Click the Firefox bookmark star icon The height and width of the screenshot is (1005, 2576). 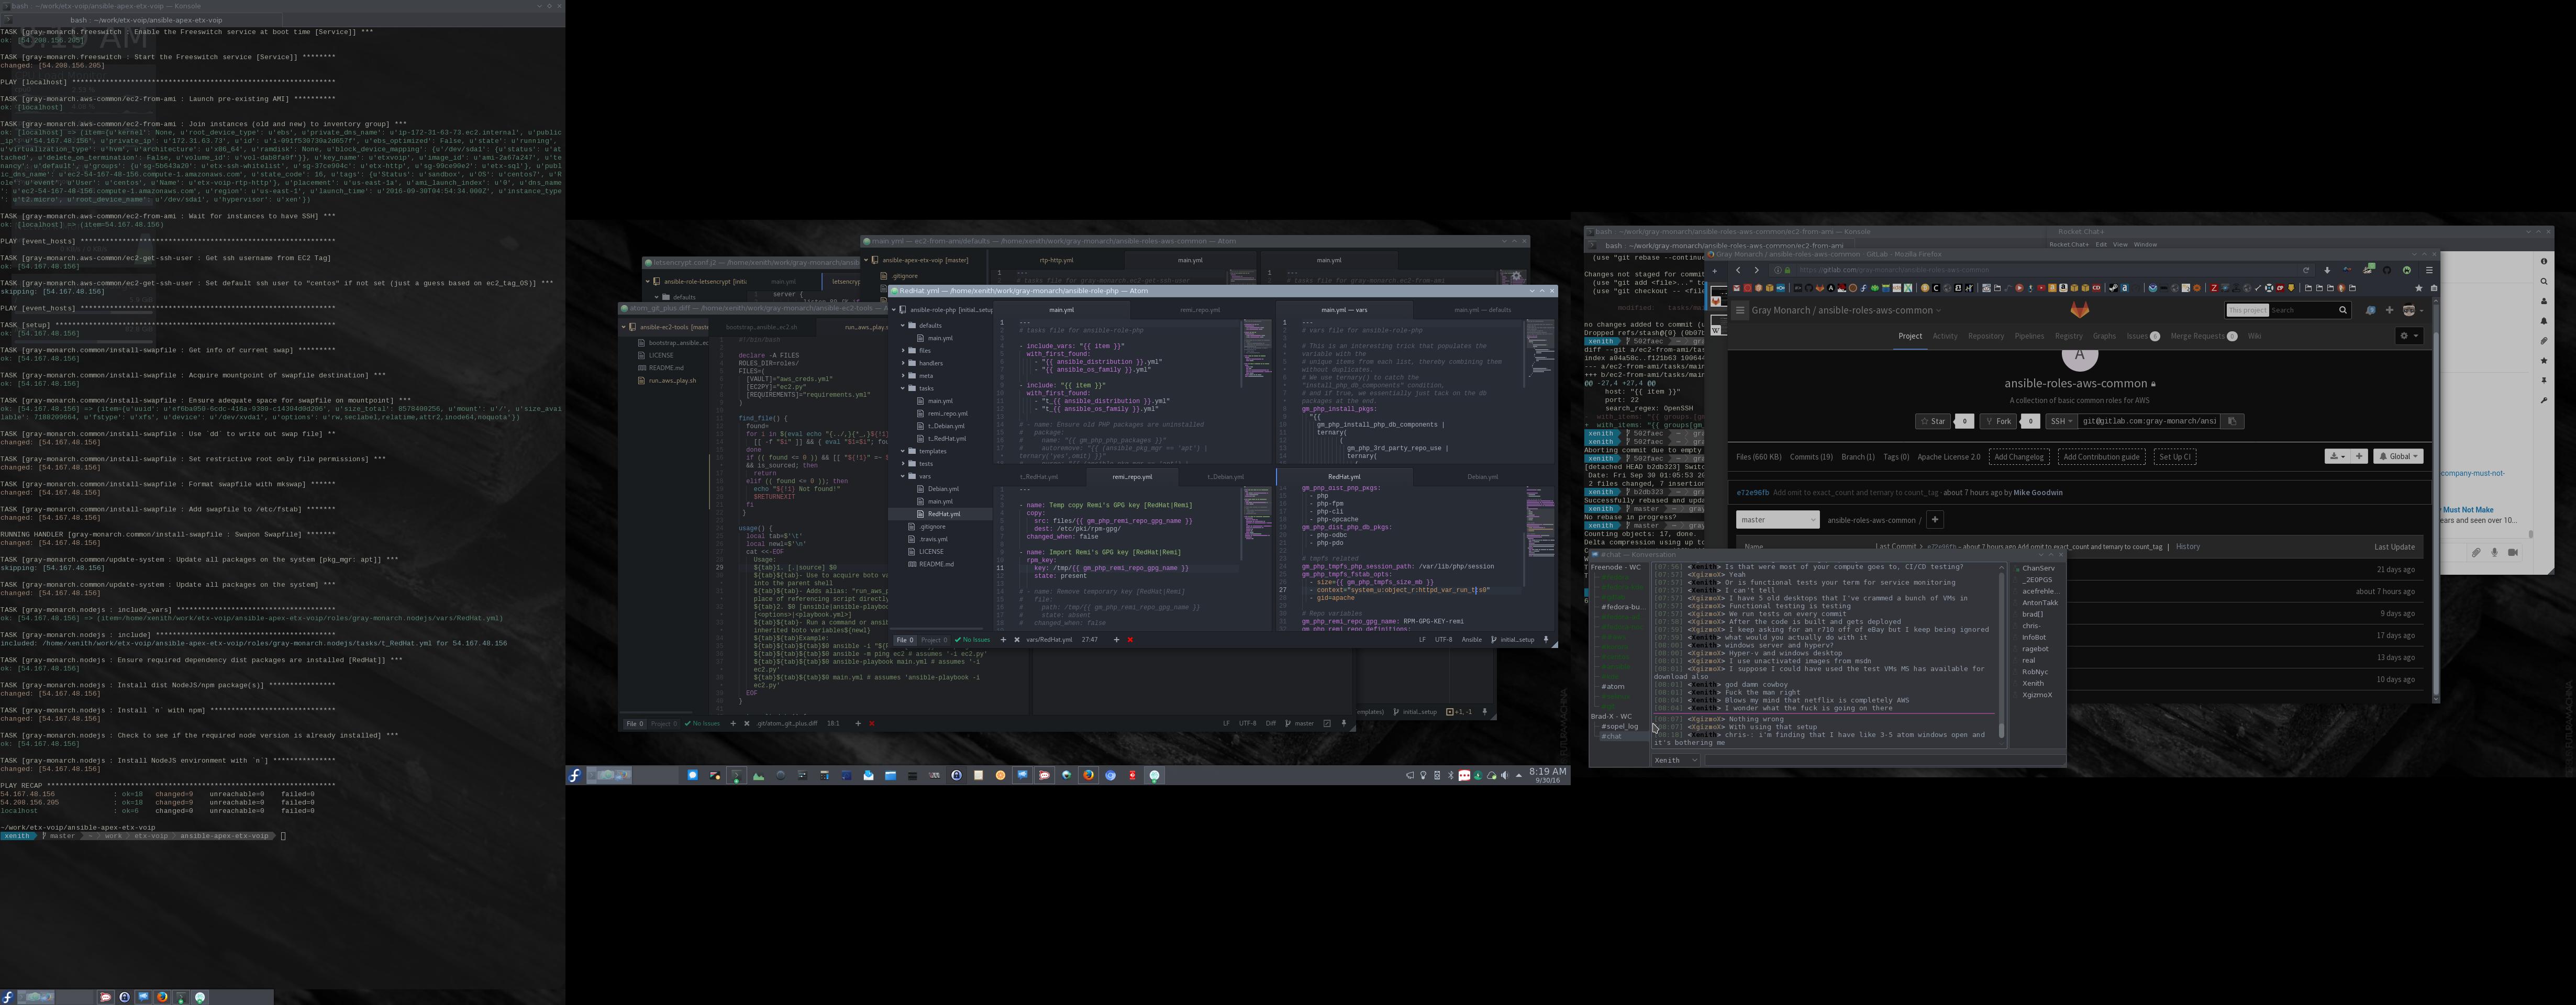click(x=2418, y=288)
